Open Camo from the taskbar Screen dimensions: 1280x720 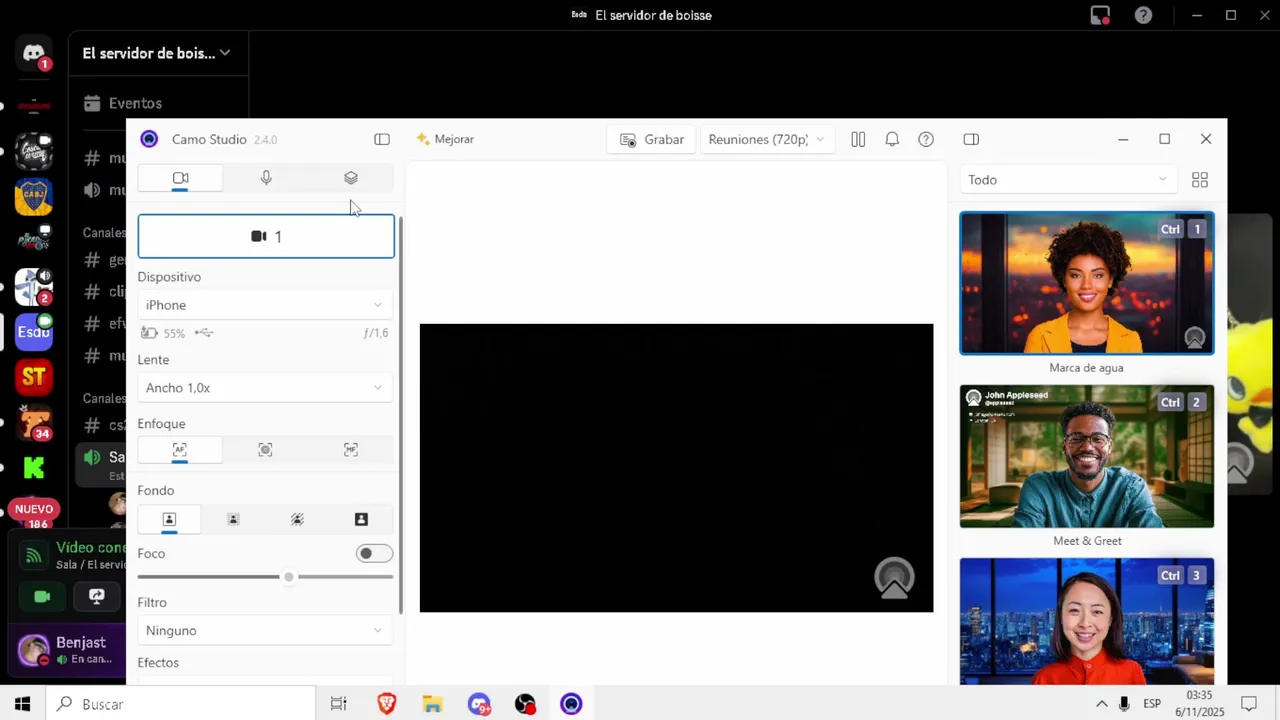click(571, 704)
